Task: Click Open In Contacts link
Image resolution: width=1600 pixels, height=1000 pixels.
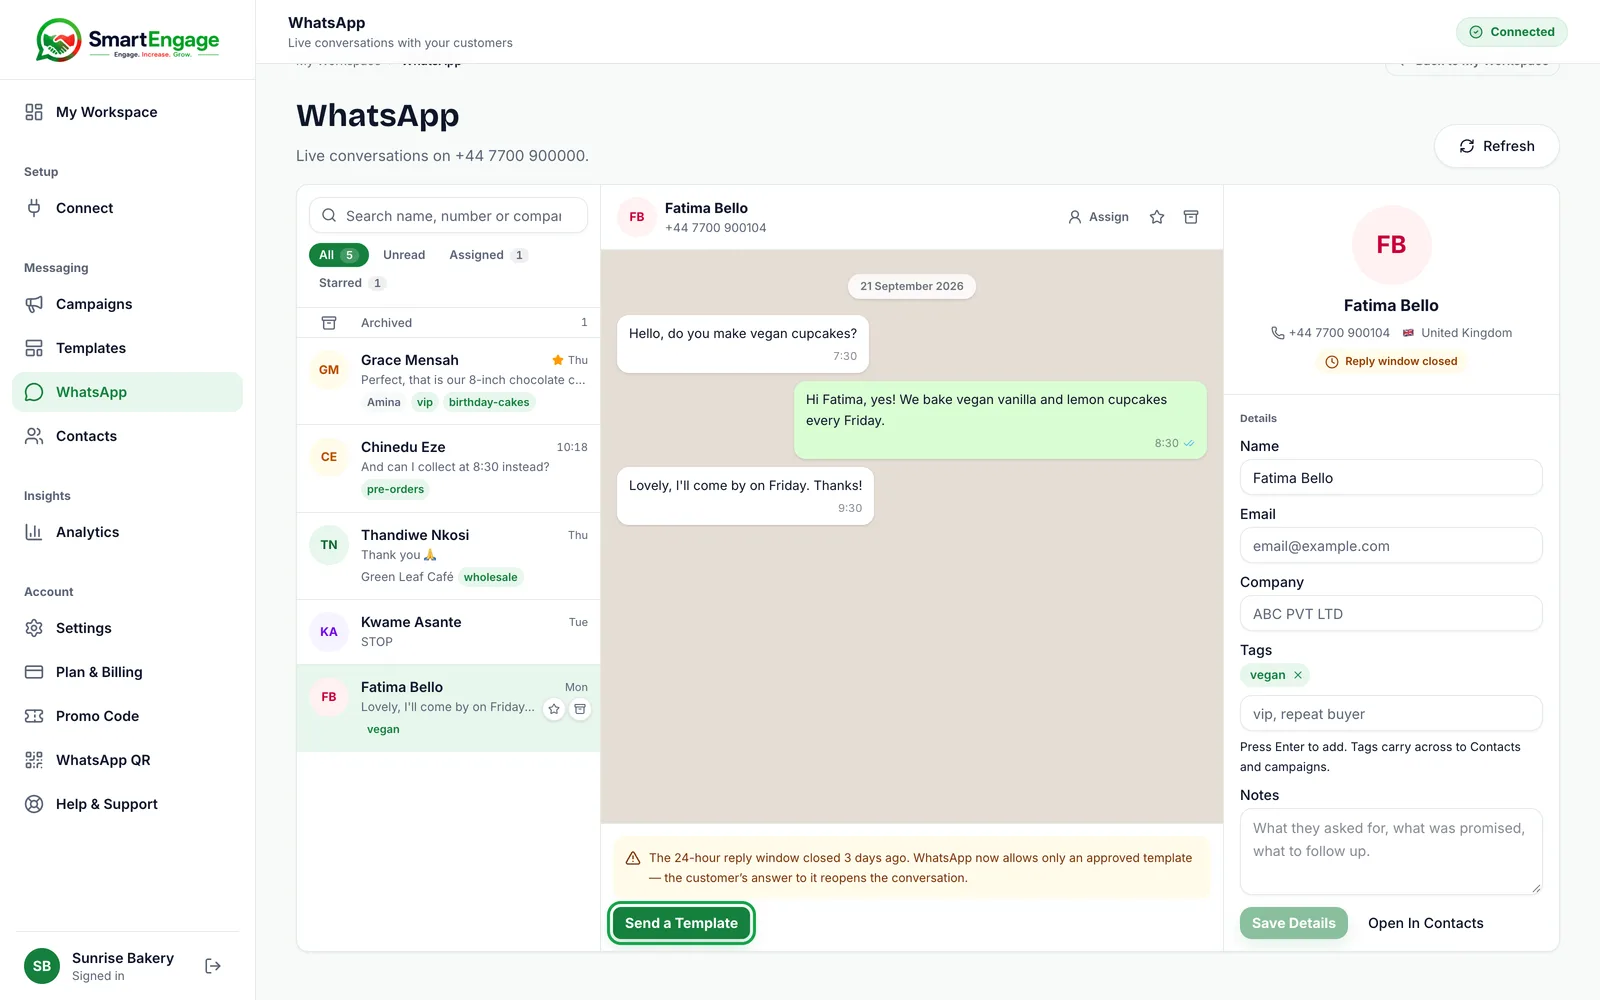Action: [x=1426, y=923]
